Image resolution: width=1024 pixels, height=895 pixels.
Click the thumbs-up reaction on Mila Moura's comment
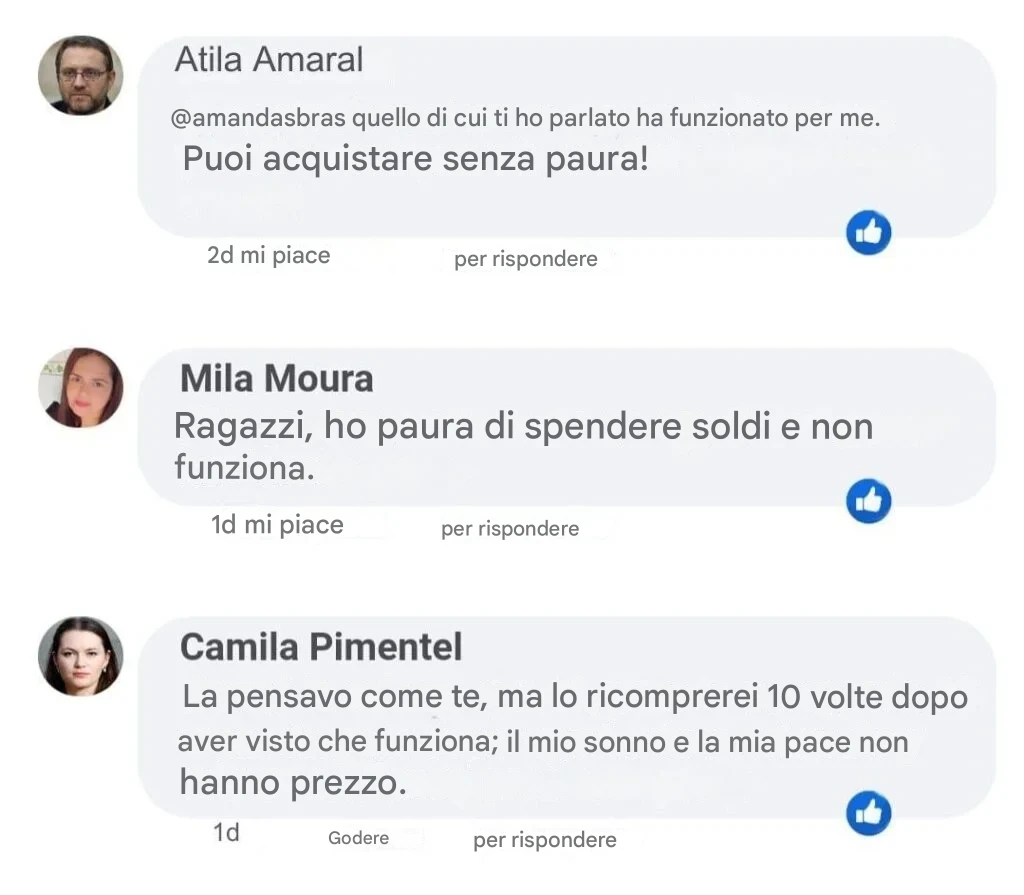click(x=868, y=502)
